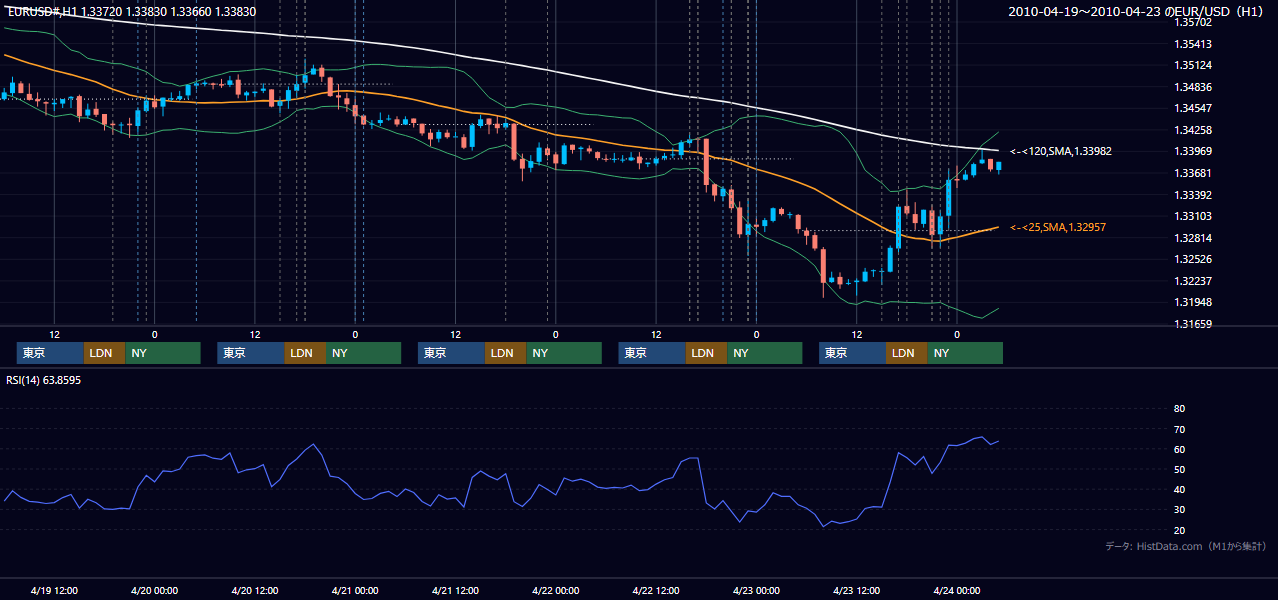
Task: Select price axis value 1.33681
Action: click(1192, 174)
